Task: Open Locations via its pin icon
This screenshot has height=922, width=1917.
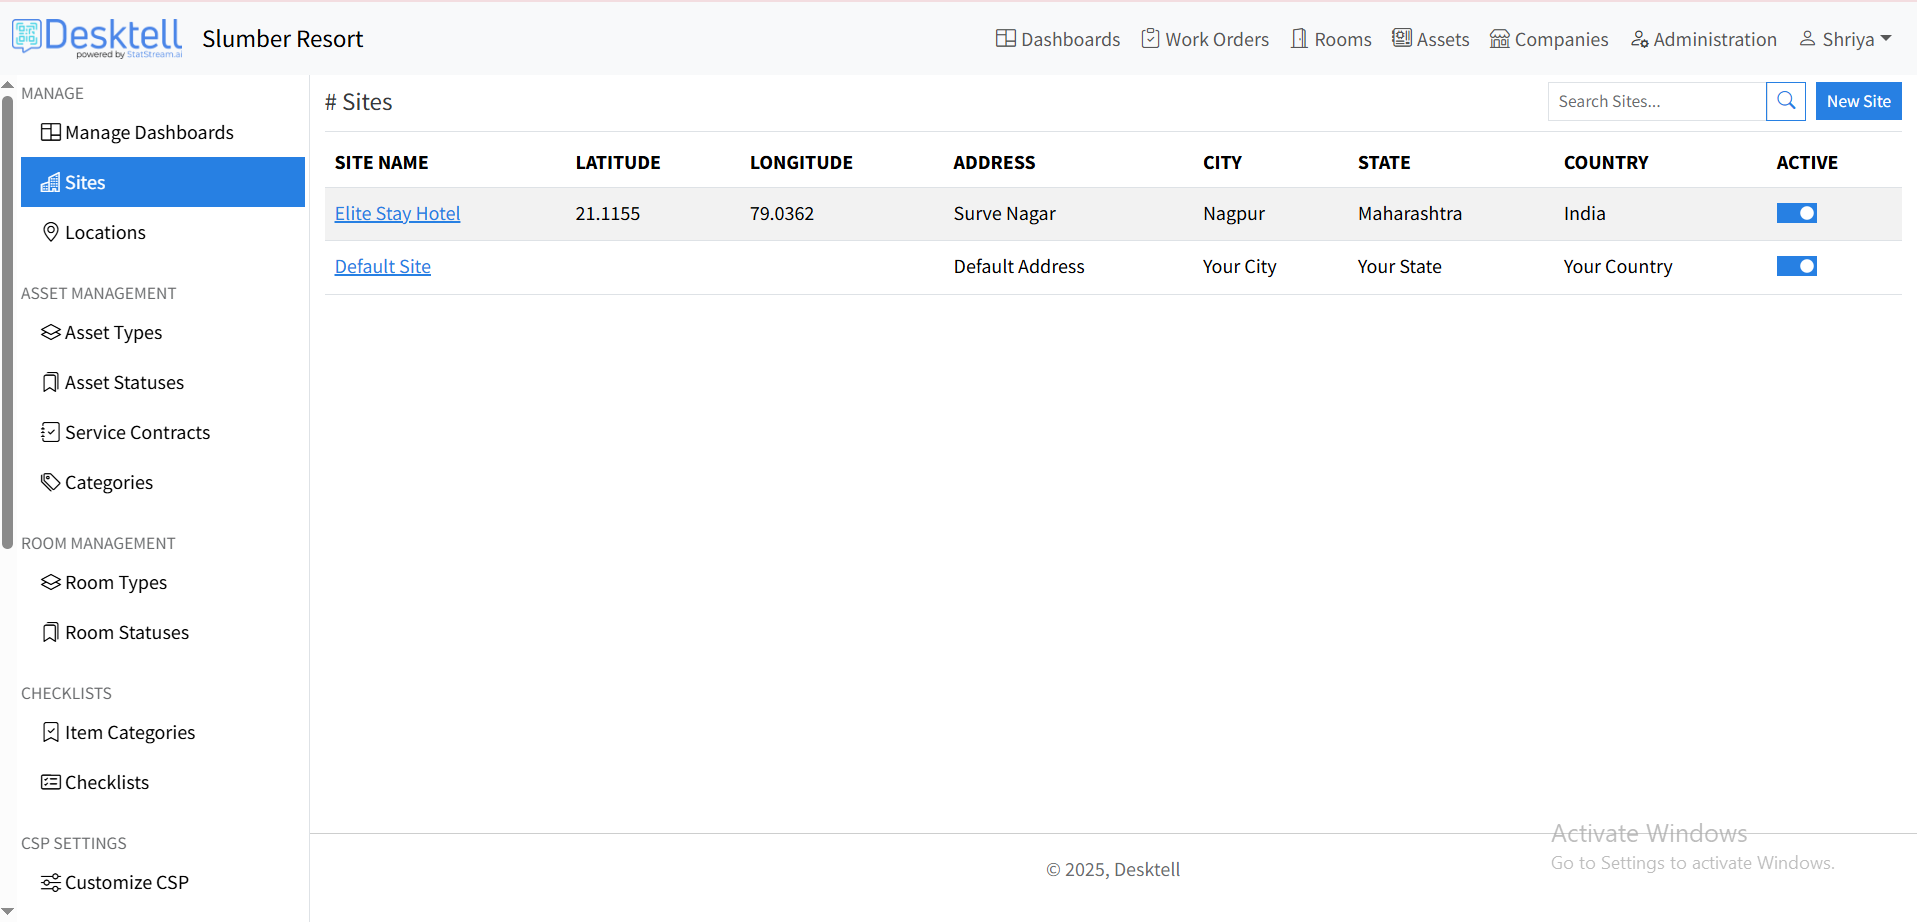Action: (50, 232)
